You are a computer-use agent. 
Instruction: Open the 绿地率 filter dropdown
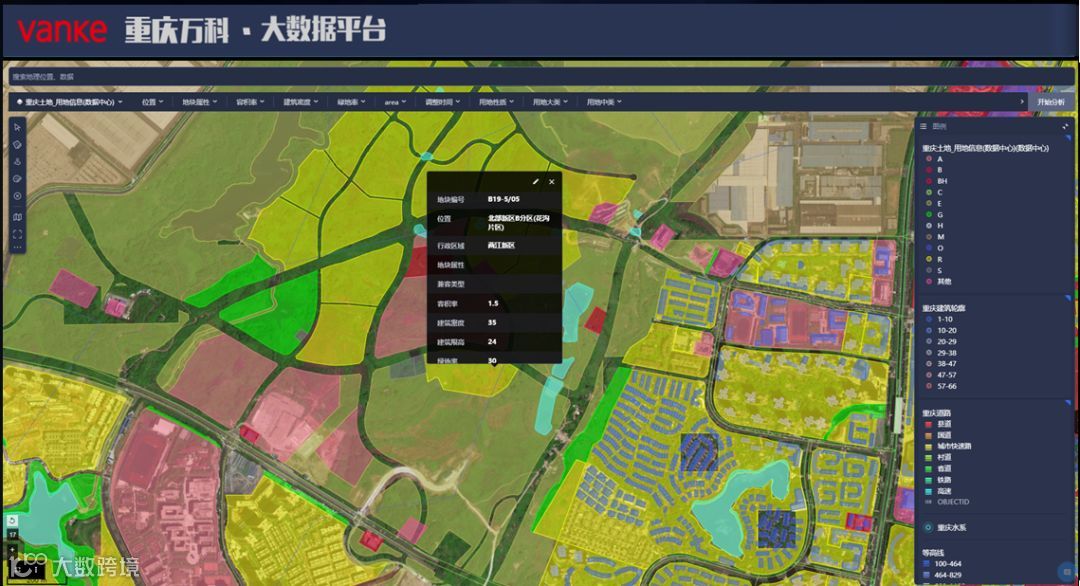coord(351,102)
